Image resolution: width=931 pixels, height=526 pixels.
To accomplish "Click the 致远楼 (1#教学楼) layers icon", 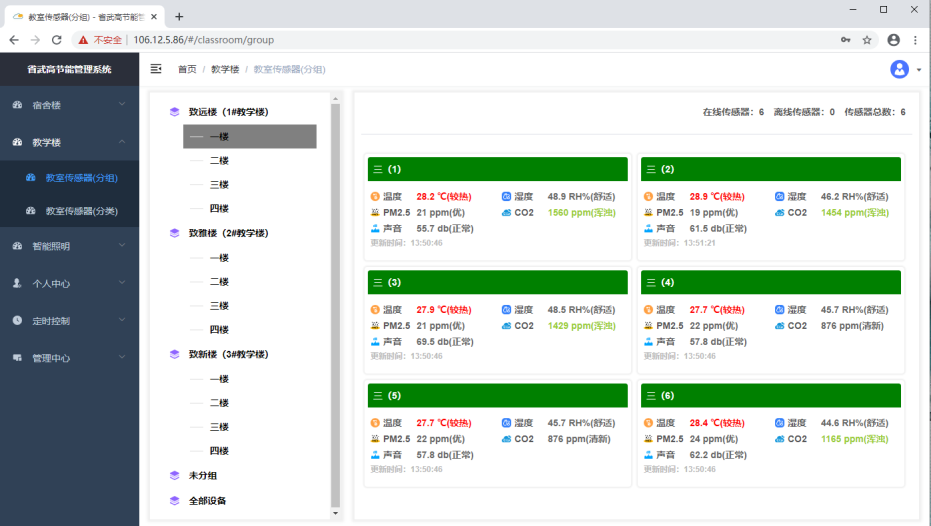I will [175, 112].
